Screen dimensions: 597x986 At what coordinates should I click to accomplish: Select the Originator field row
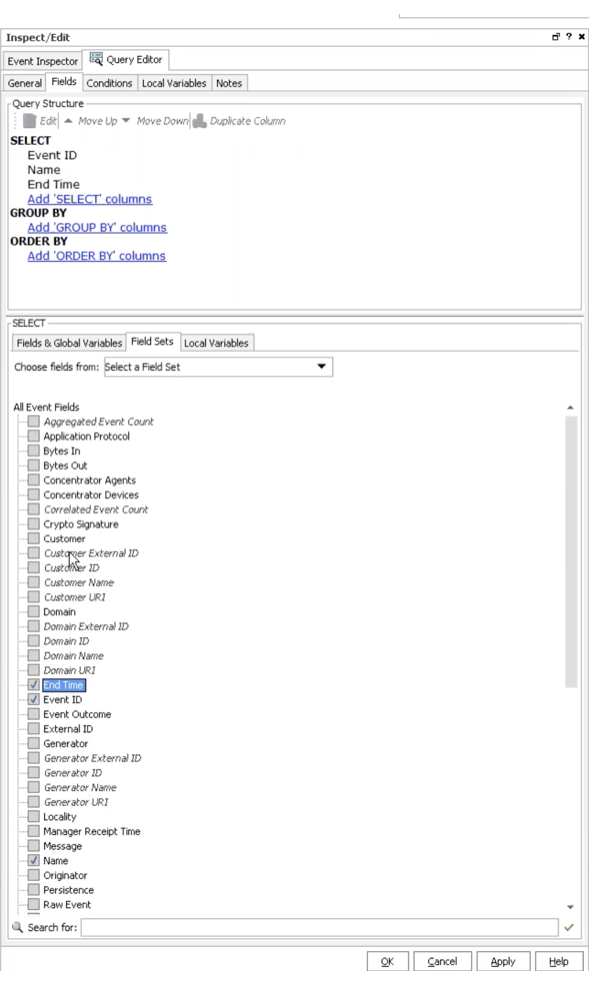pyautogui.click(x=65, y=875)
